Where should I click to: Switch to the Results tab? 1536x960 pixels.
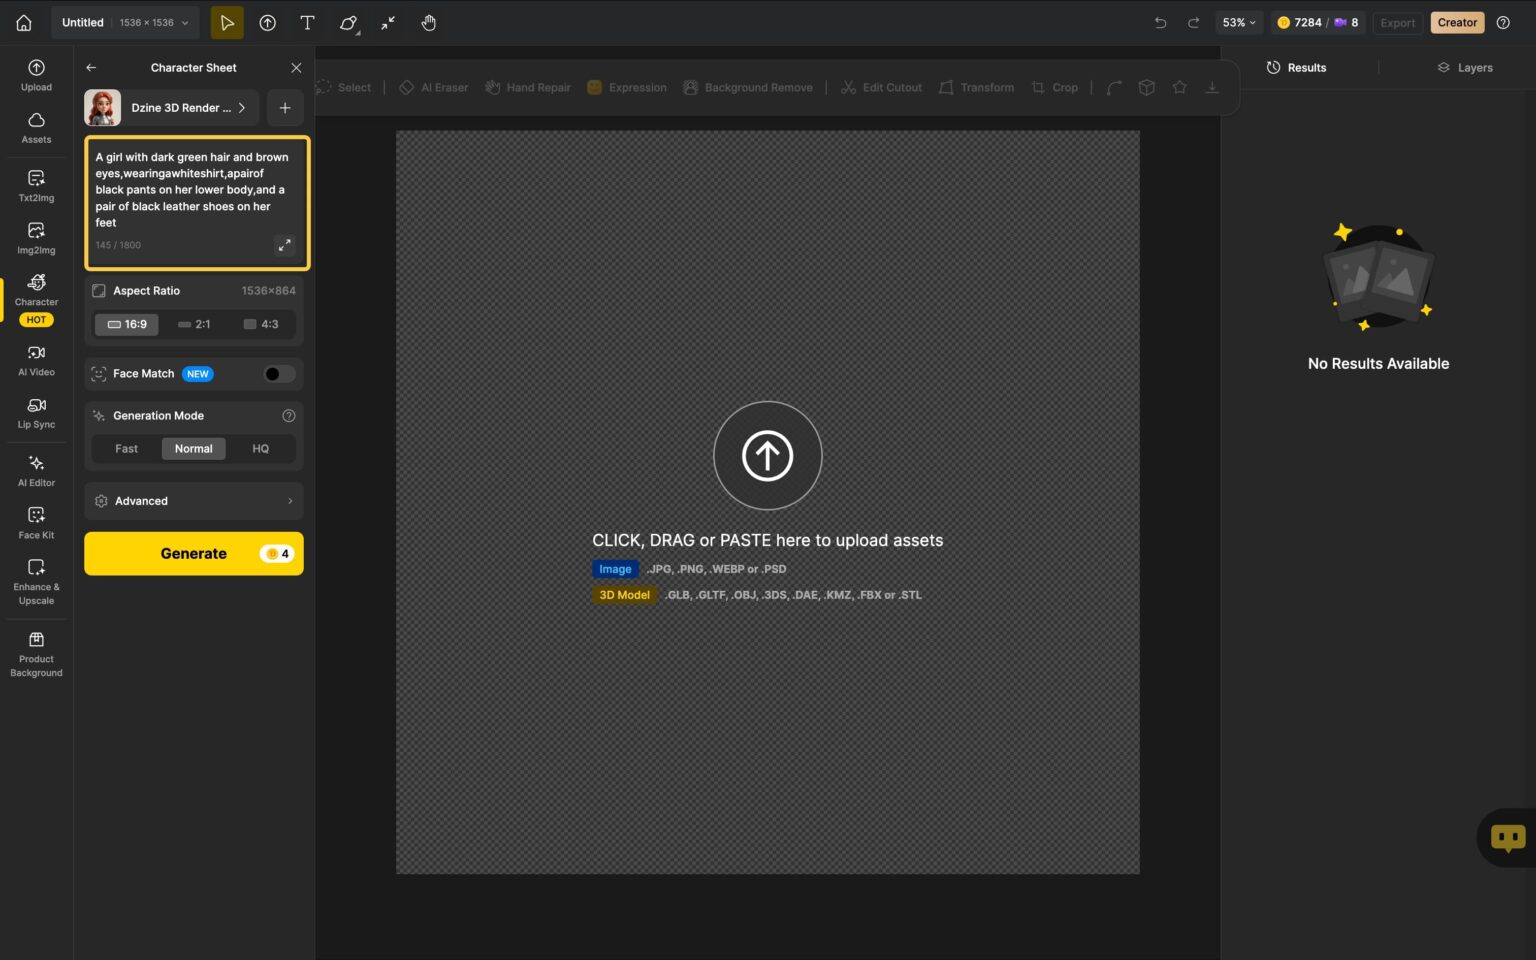[x=1297, y=67]
